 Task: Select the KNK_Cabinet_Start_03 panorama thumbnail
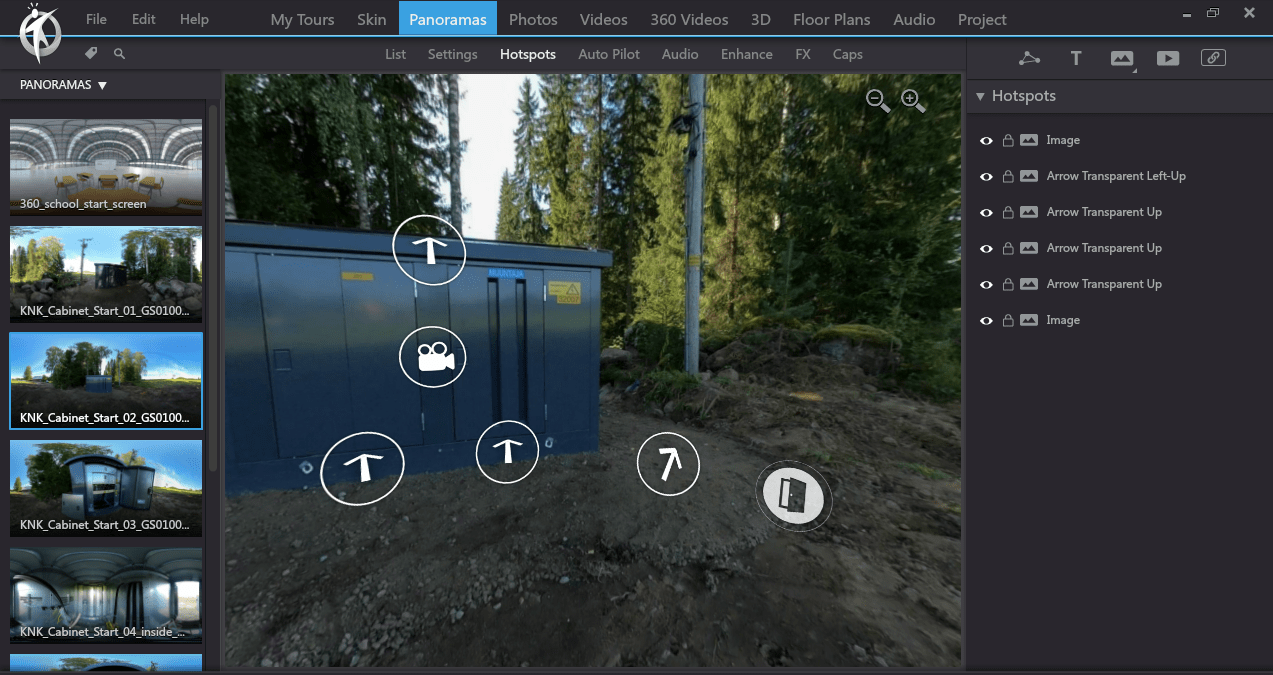tap(106, 488)
